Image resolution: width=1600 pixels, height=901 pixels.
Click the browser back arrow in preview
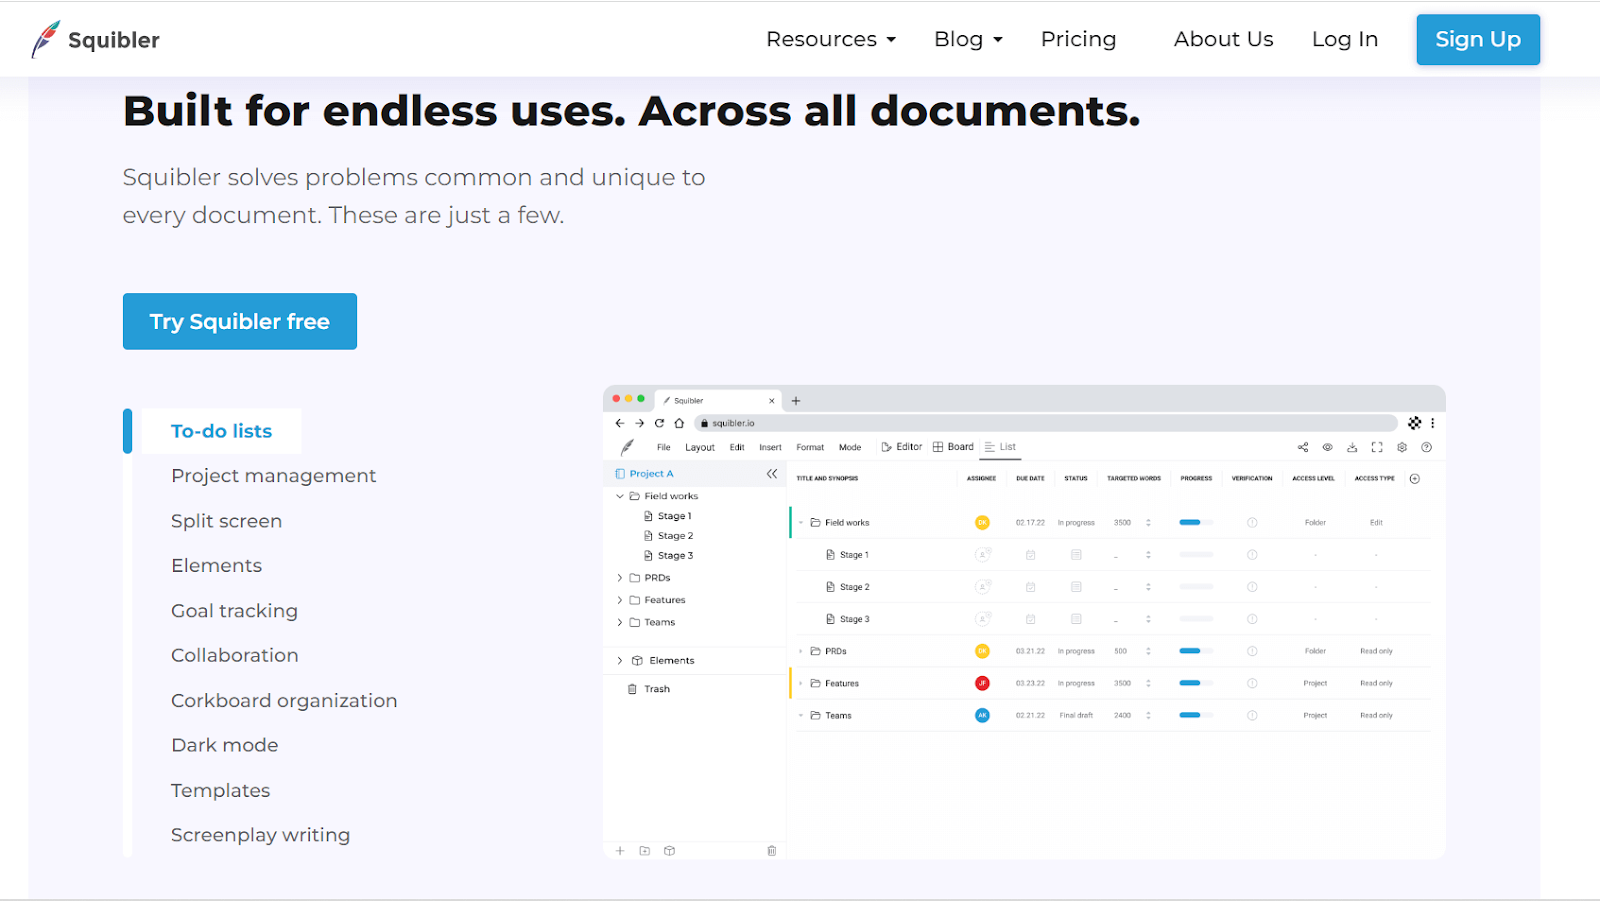point(620,423)
